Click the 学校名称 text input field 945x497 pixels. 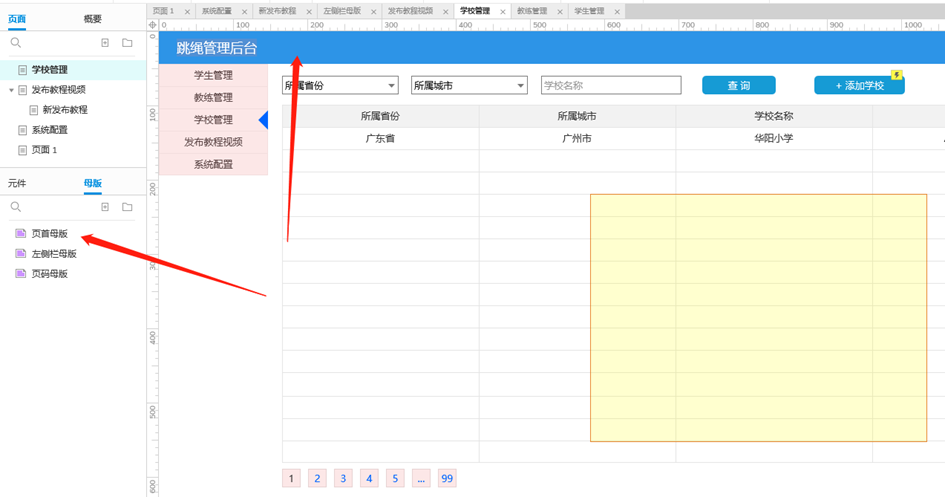[611, 86]
